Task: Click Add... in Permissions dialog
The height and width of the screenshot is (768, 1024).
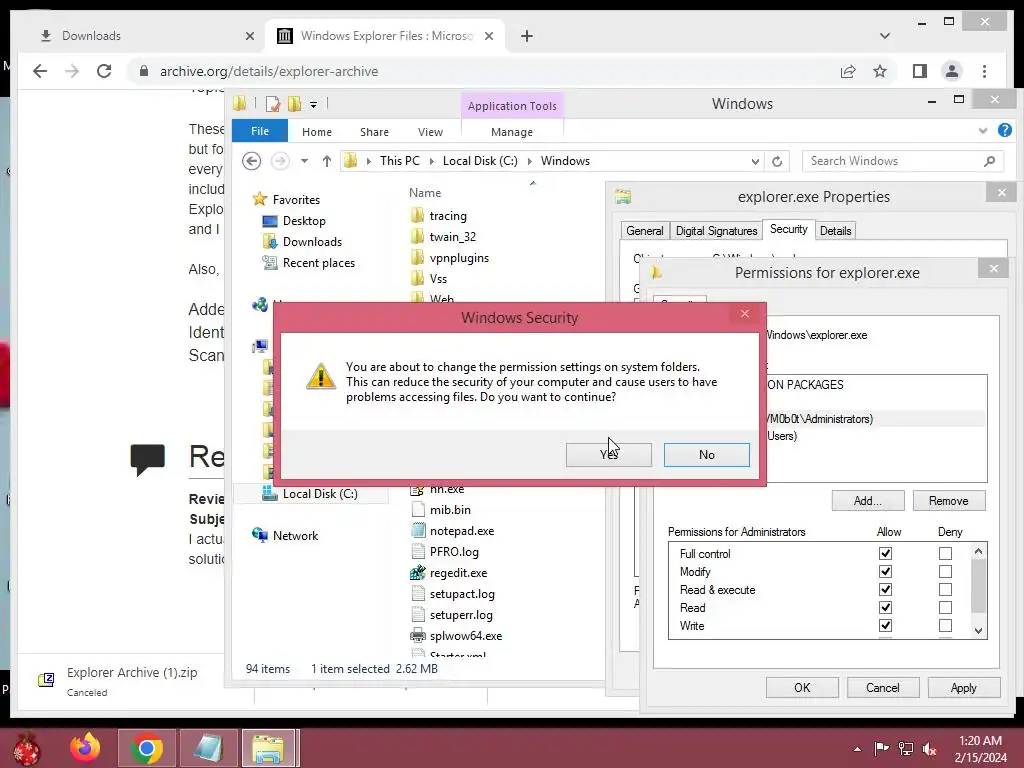Action: pos(868,501)
